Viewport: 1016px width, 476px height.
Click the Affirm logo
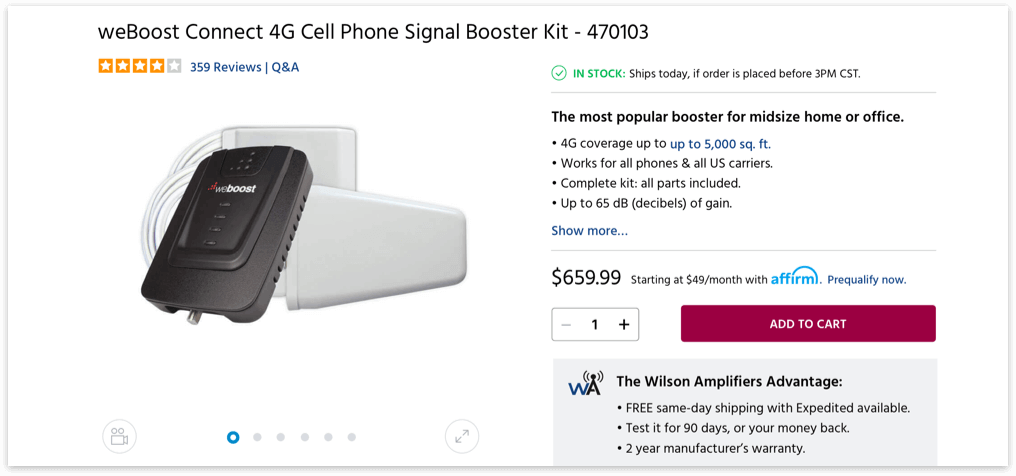pyautogui.click(x=795, y=277)
